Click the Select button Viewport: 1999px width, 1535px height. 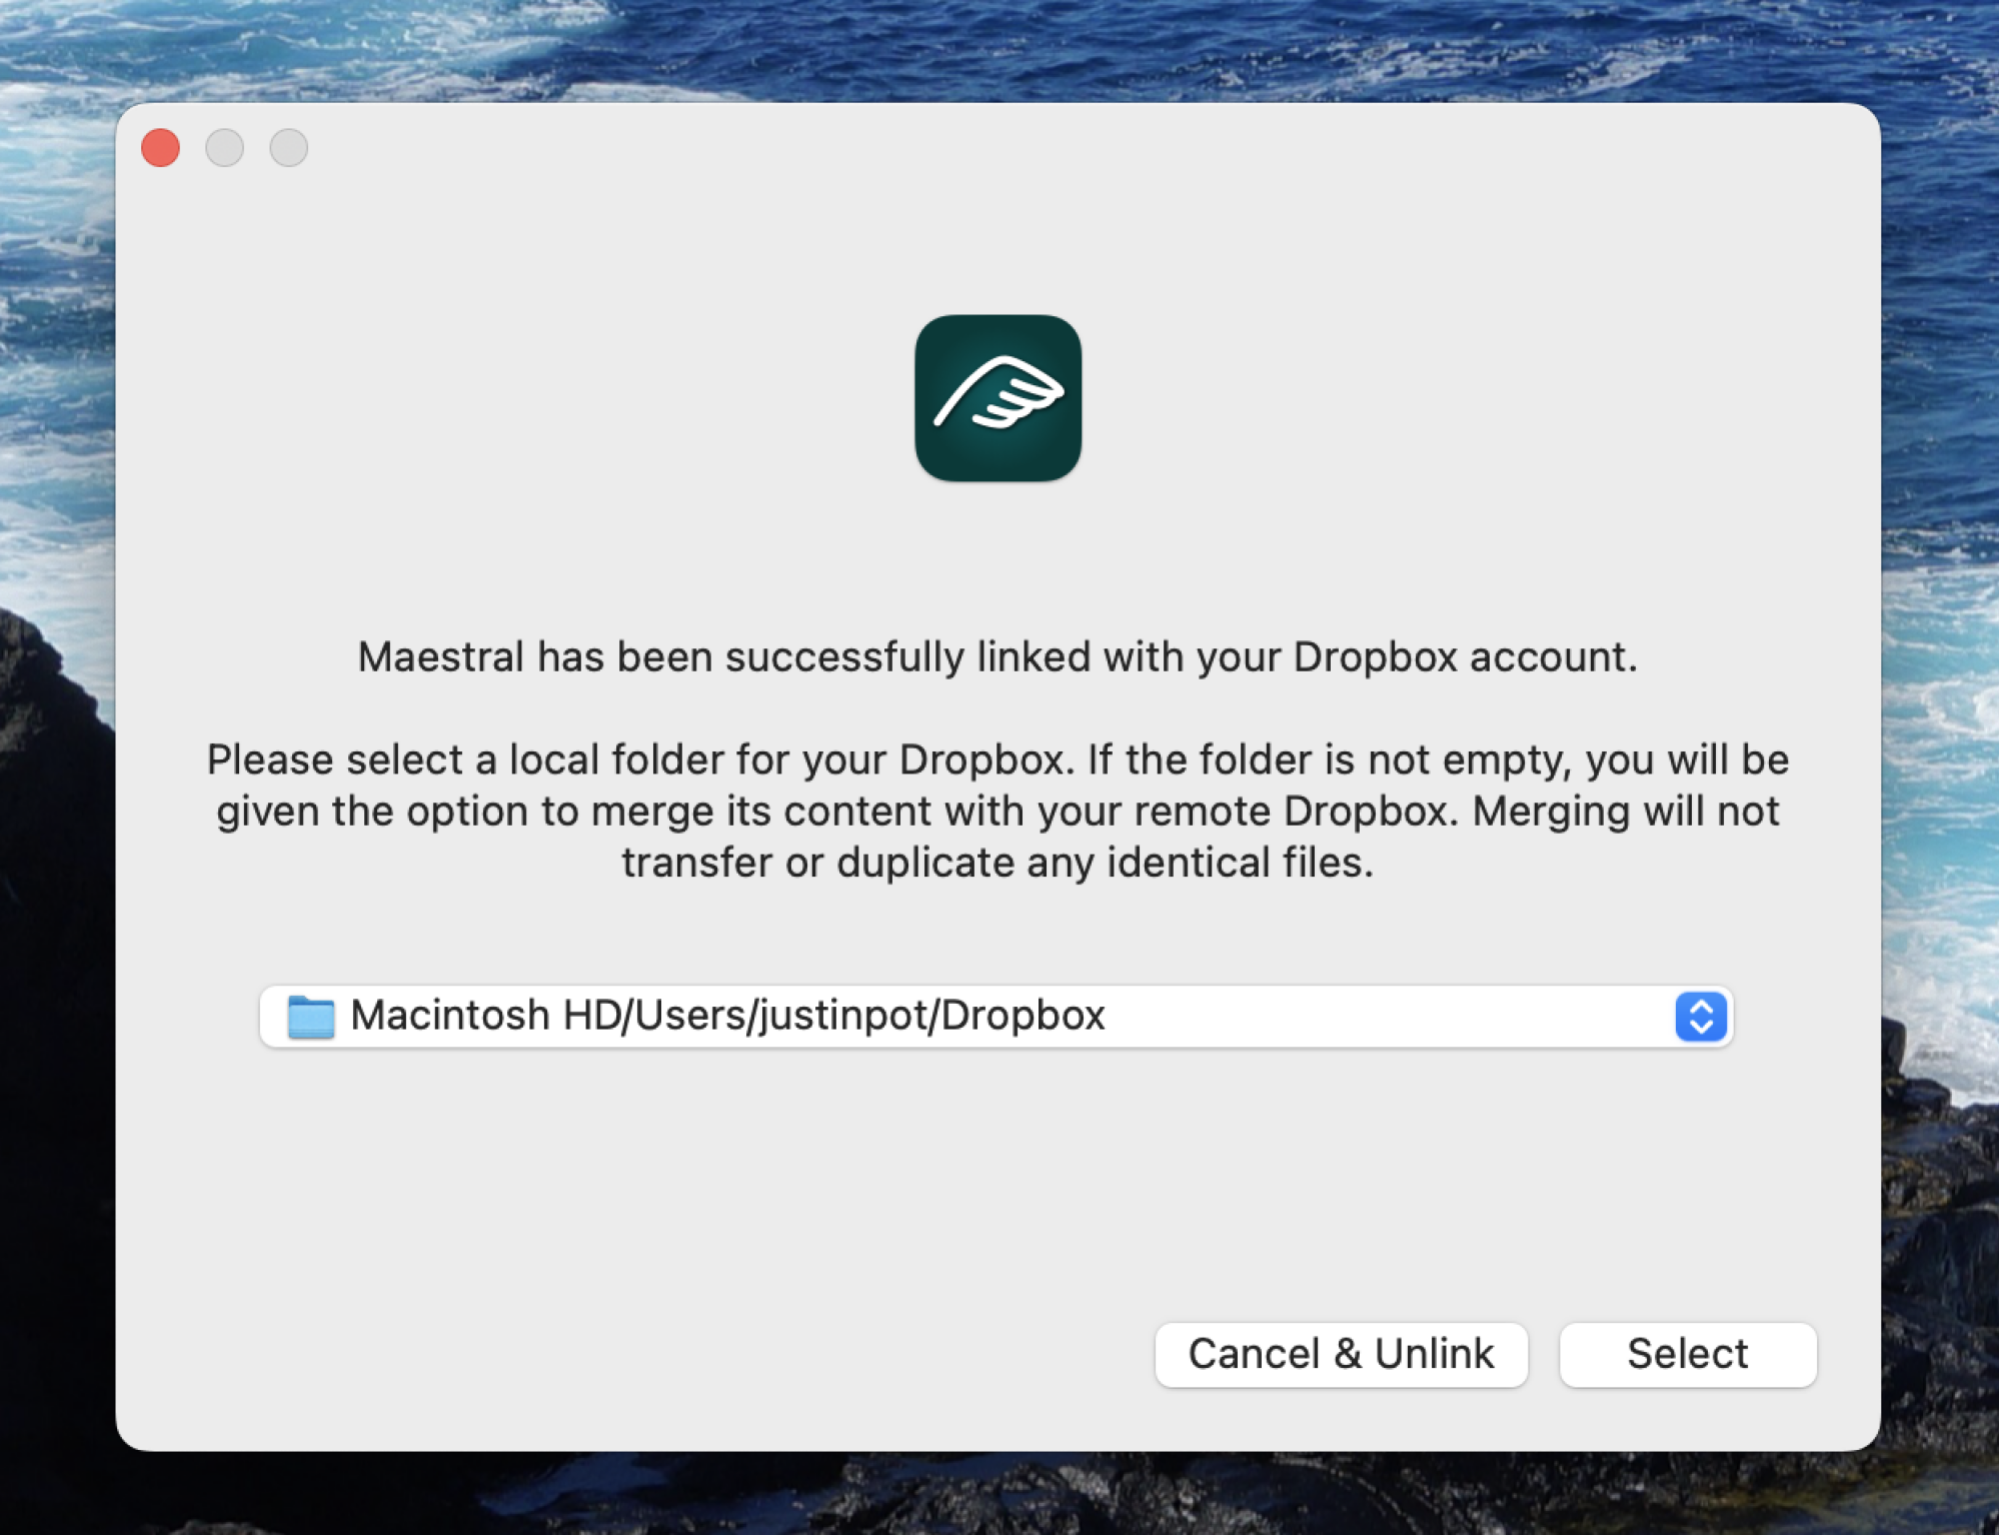click(1687, 1354)
